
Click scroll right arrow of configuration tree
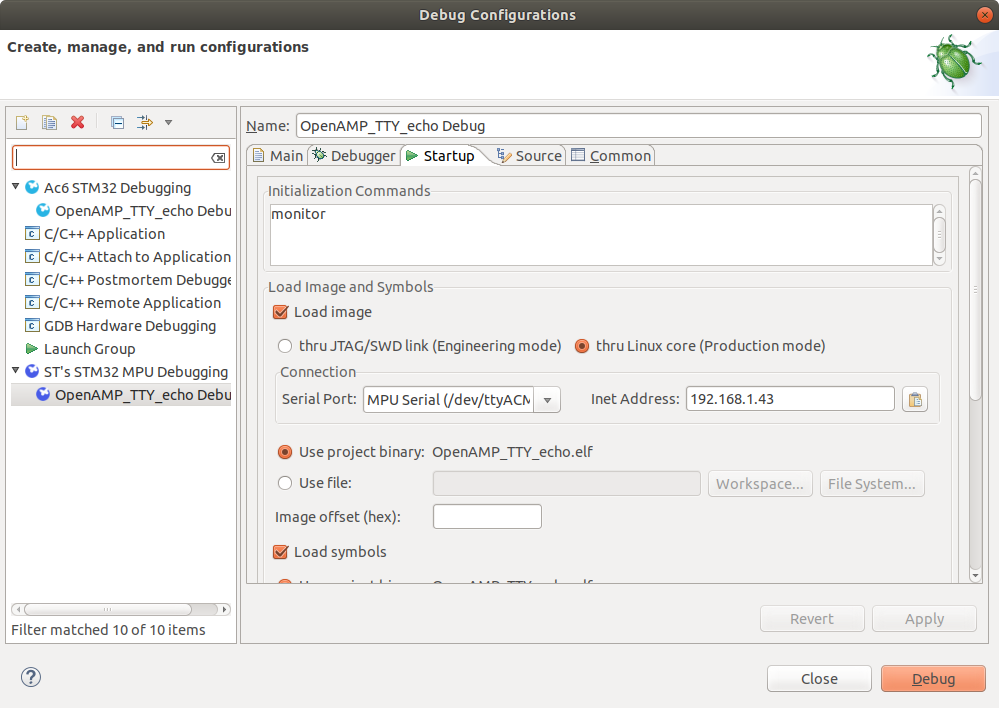pos(224,609)
